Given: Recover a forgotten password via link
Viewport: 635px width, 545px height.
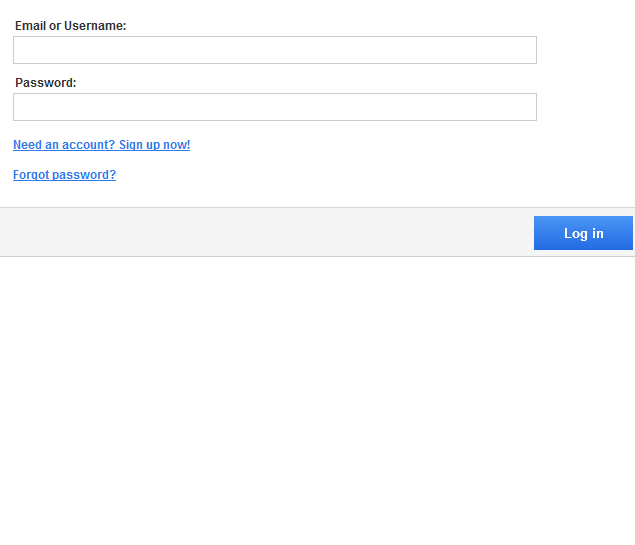Looking at the screenshot, I should [64, 175].
